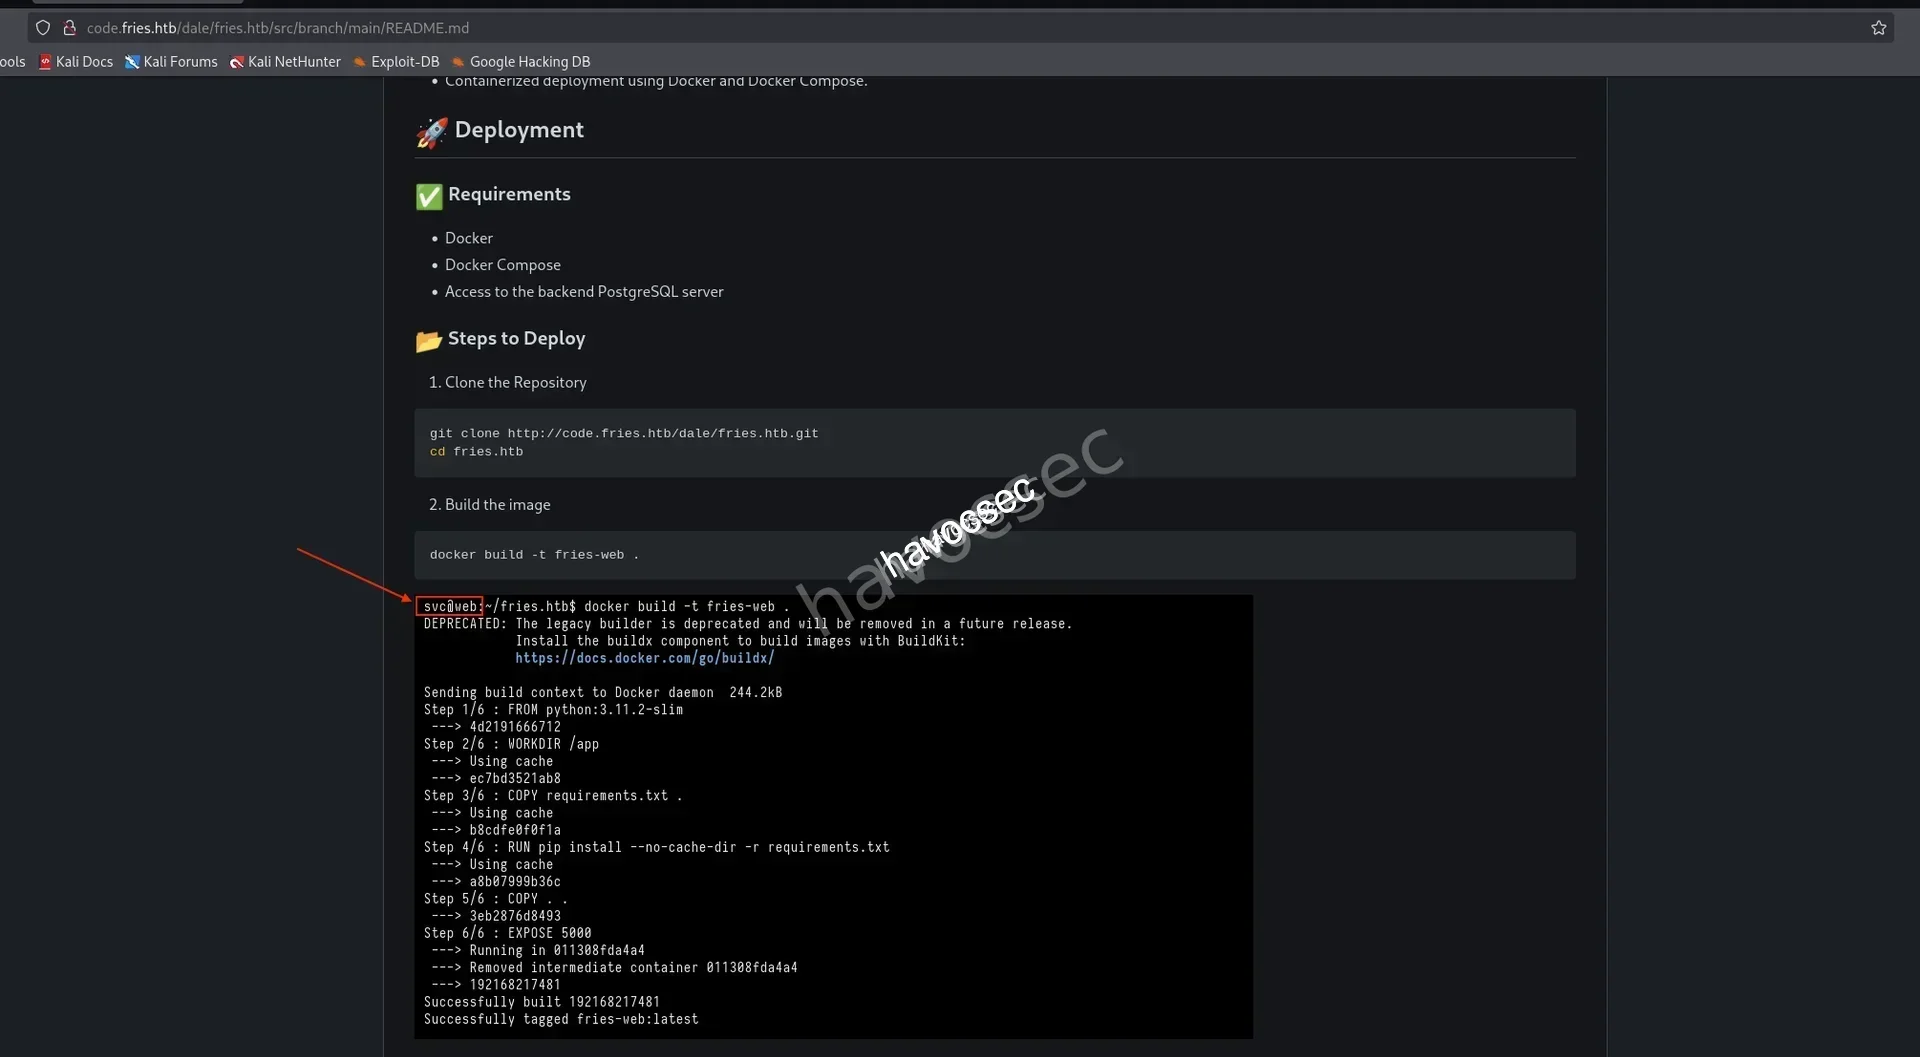Image resolution: width=1920 pixels, height=1057 pixels.
Task: Click the Kali Docs bookmark icon
Action: pos(46,62)
